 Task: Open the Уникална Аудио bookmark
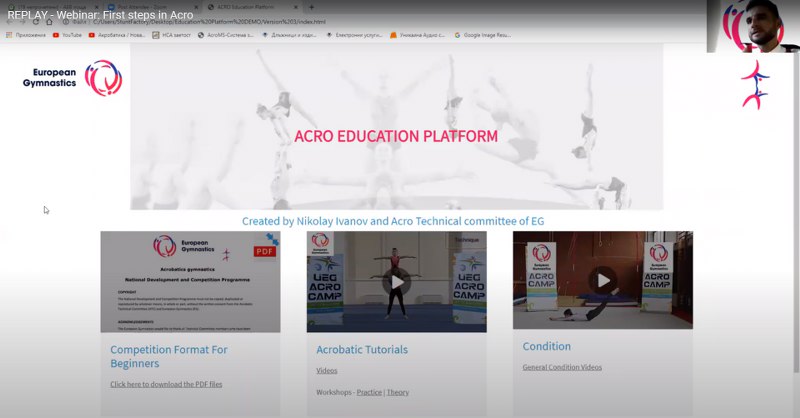pyautogui.click(x=417, y=35)
